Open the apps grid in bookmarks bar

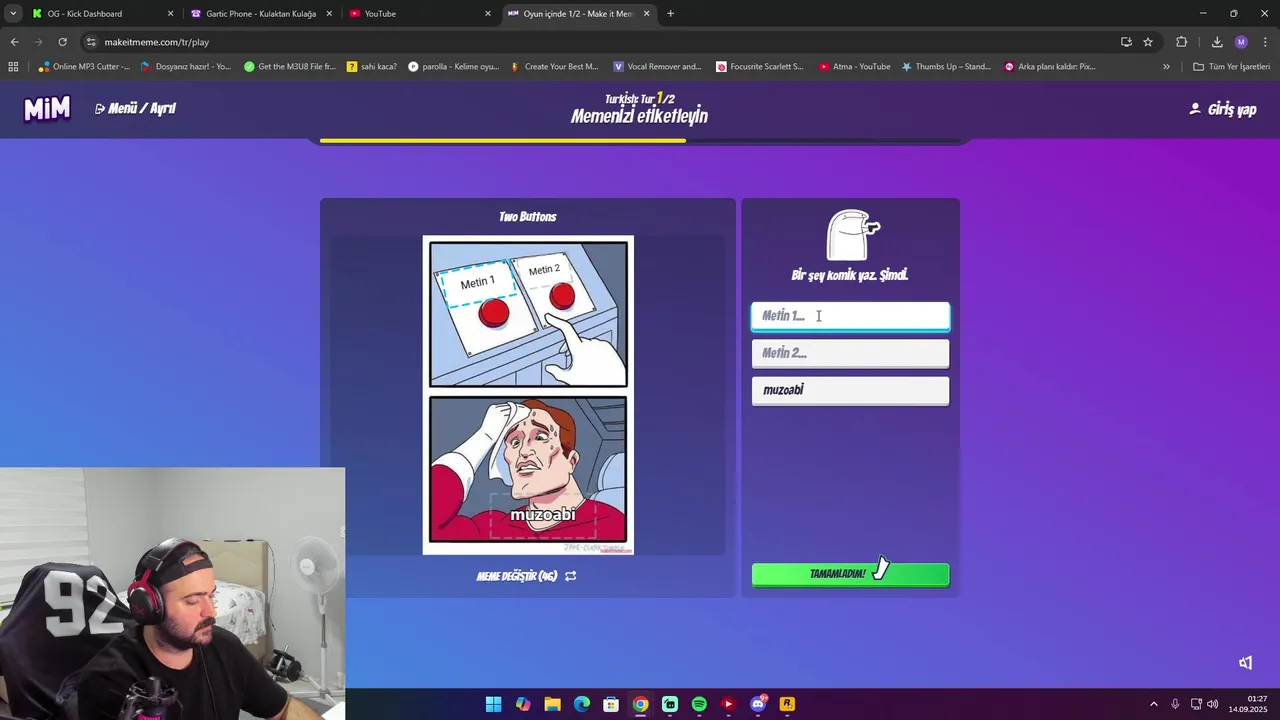pos(13,67)
